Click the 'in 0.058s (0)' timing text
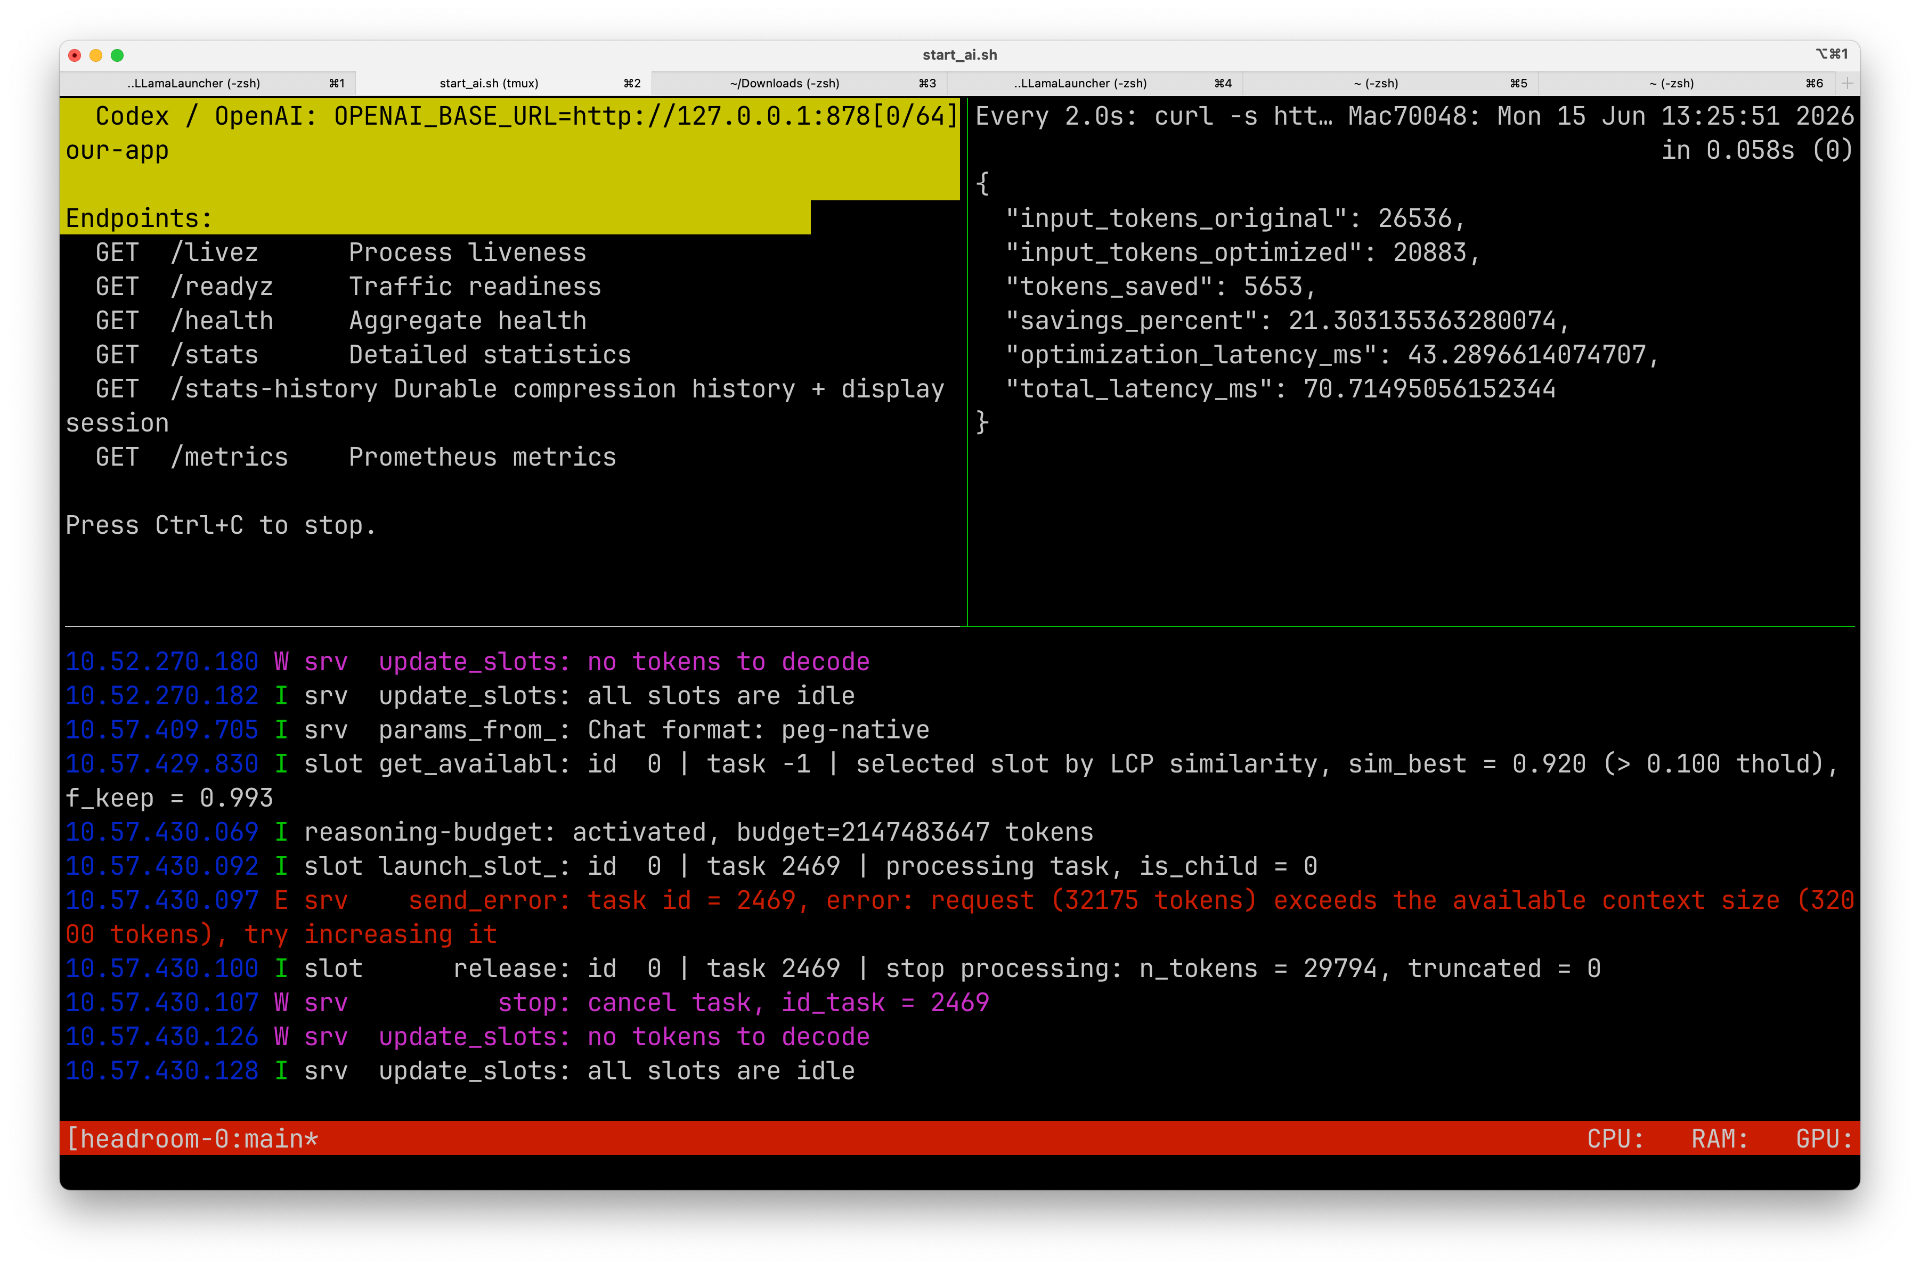Image resolution: width=1920 pixels, height=1268 pixels. tap(1757, 150)
